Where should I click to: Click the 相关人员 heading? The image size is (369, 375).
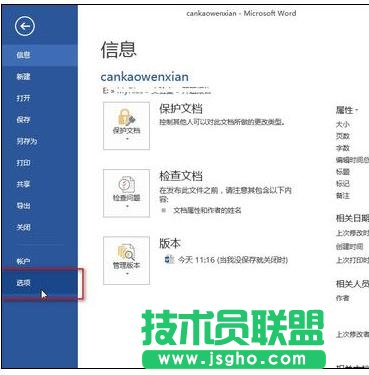point(352,284)
